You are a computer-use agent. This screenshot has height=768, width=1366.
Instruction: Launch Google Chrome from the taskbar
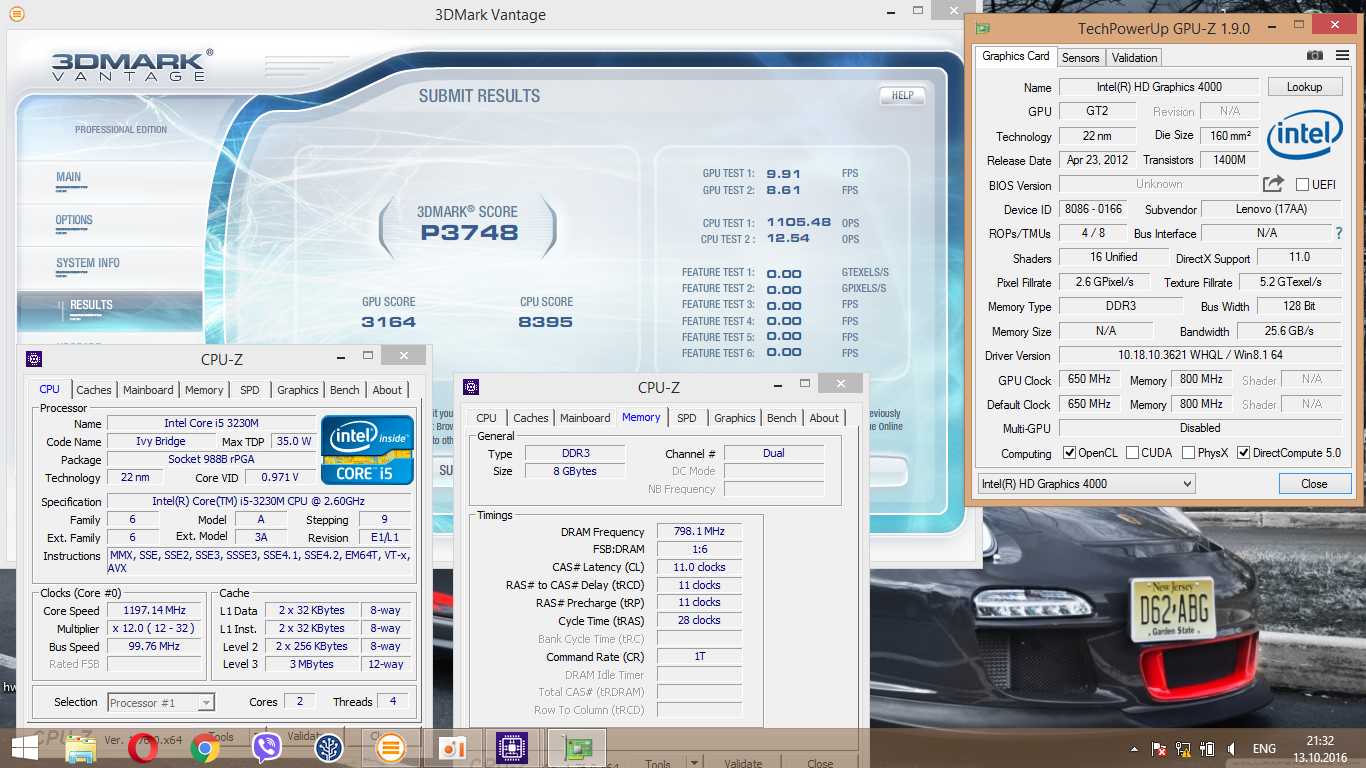click(x=205, y=748)
